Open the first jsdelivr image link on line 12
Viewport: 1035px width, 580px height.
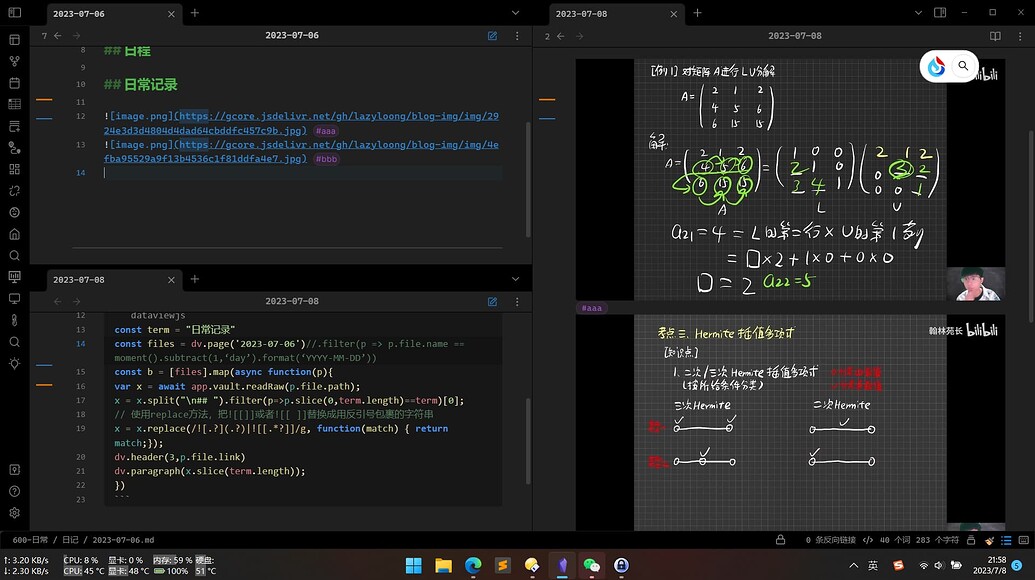pyautogui.click(x=302, y=123)
